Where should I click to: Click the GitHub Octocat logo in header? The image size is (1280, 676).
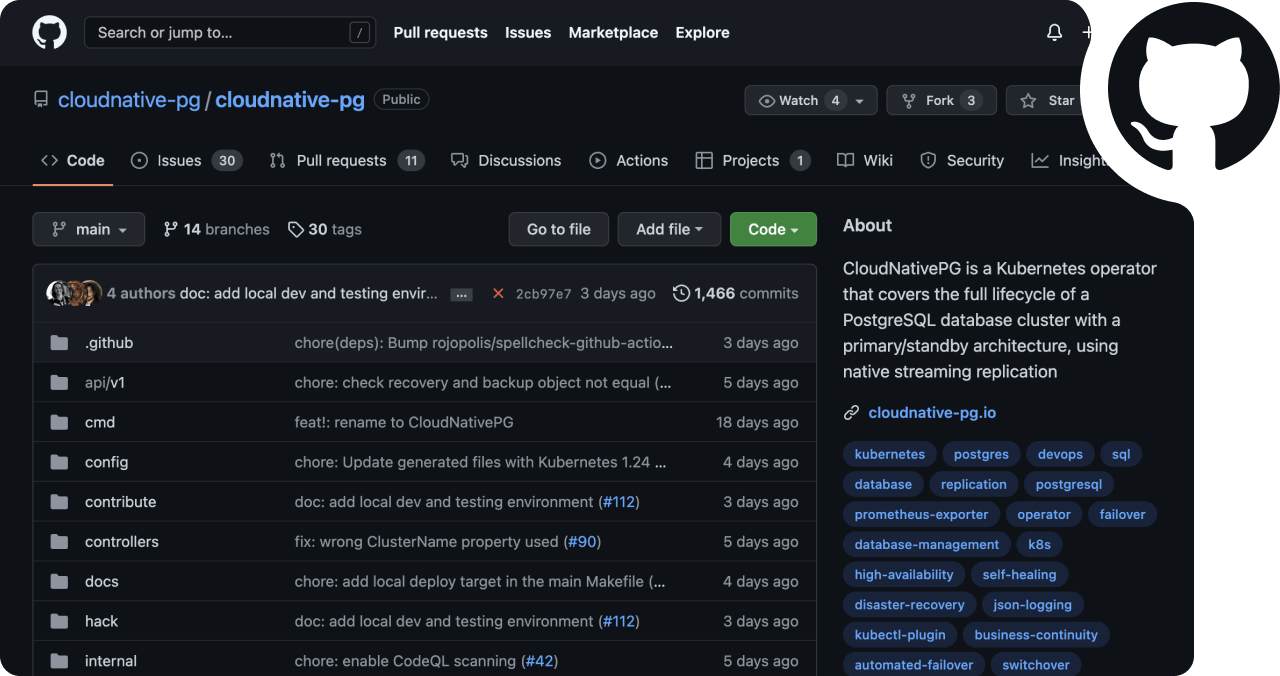49,32
